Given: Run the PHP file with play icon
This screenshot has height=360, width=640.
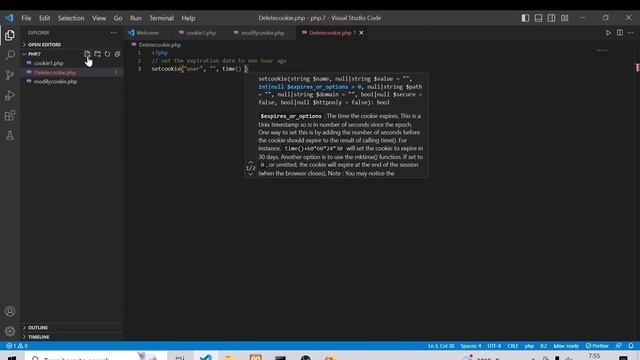Looking at the screenshot, I should tap(608, 33).
